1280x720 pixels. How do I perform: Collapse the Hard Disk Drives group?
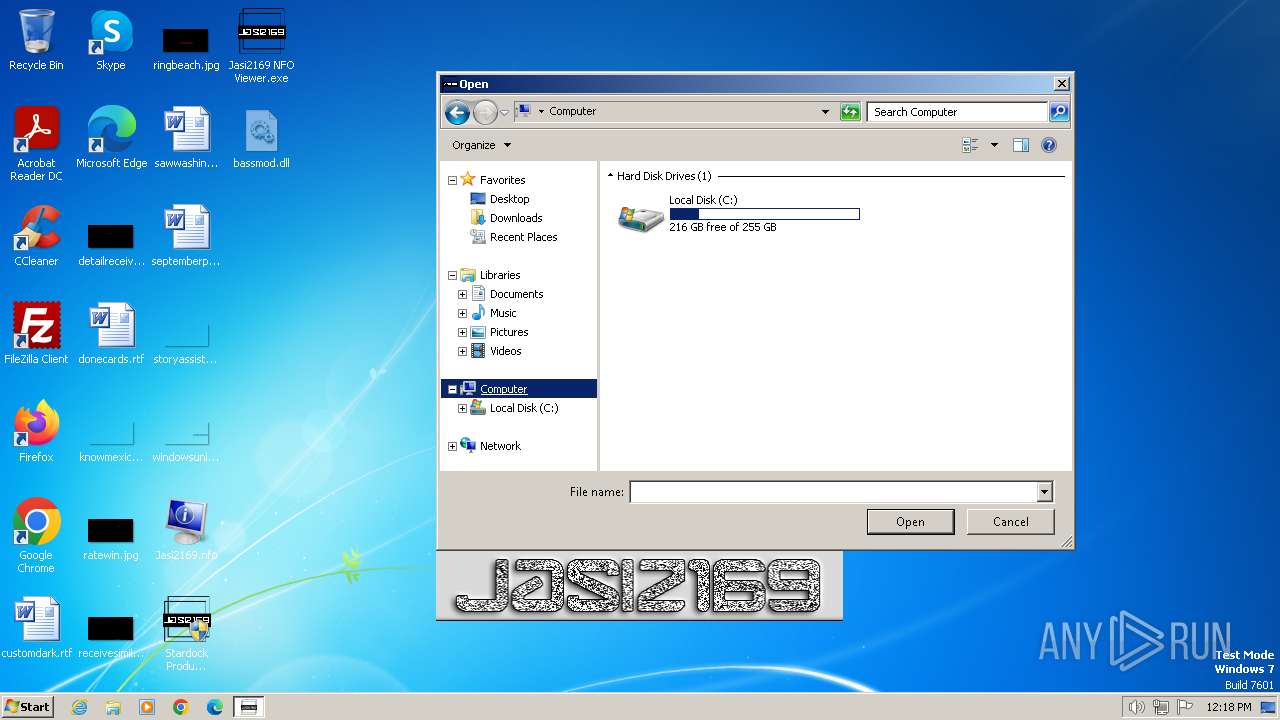pos(610,176)
